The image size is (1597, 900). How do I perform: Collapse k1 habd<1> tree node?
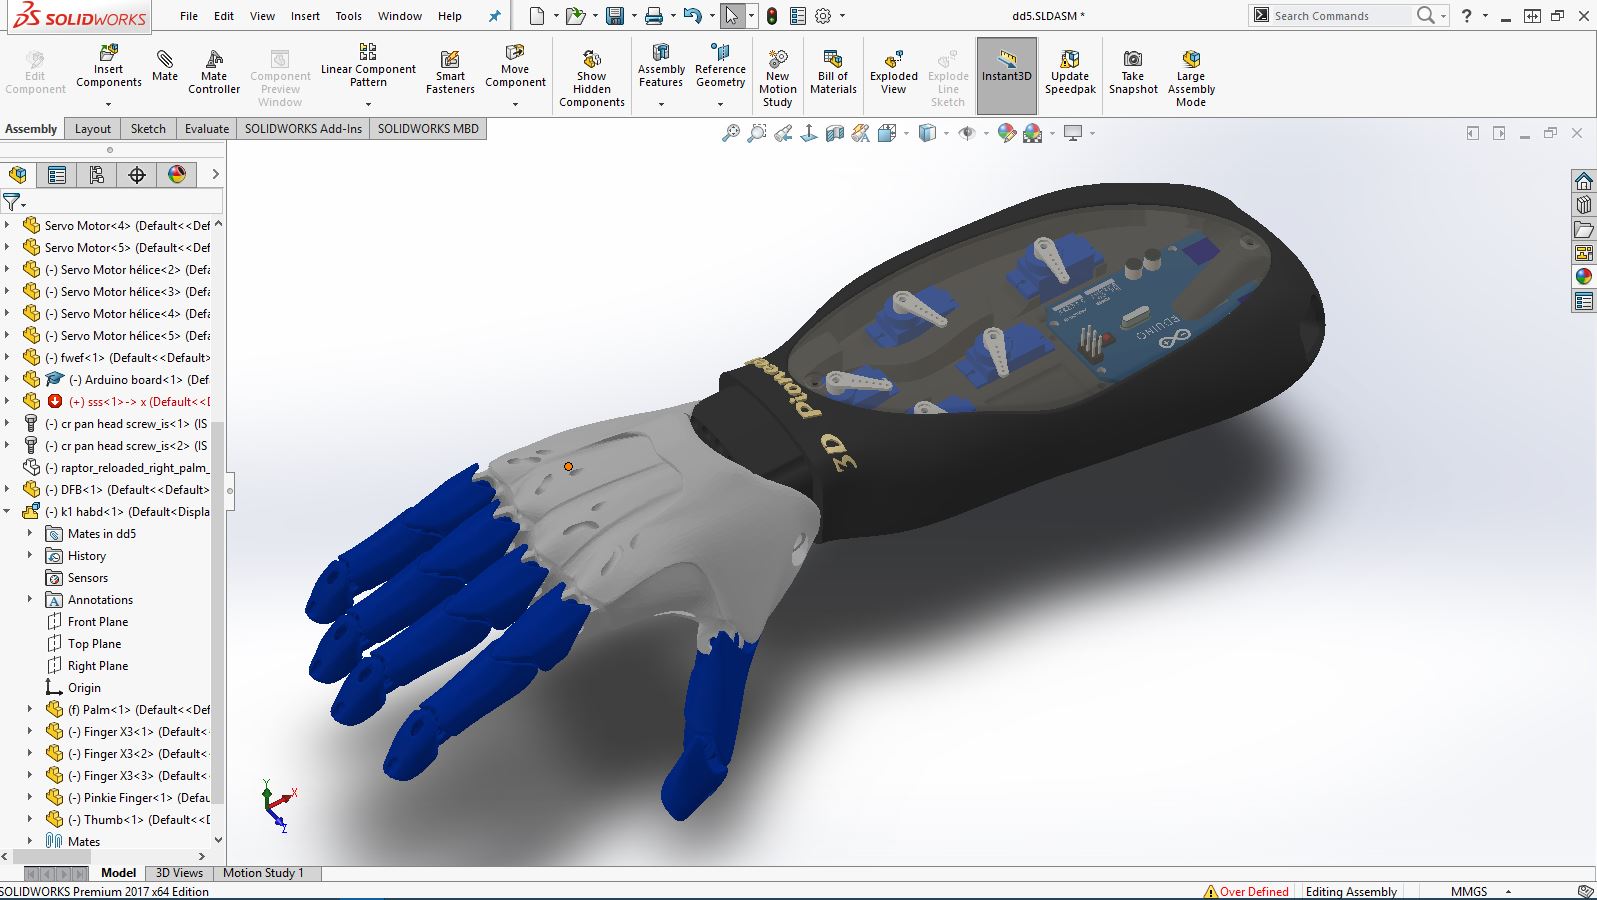click(x=7, y=511)
